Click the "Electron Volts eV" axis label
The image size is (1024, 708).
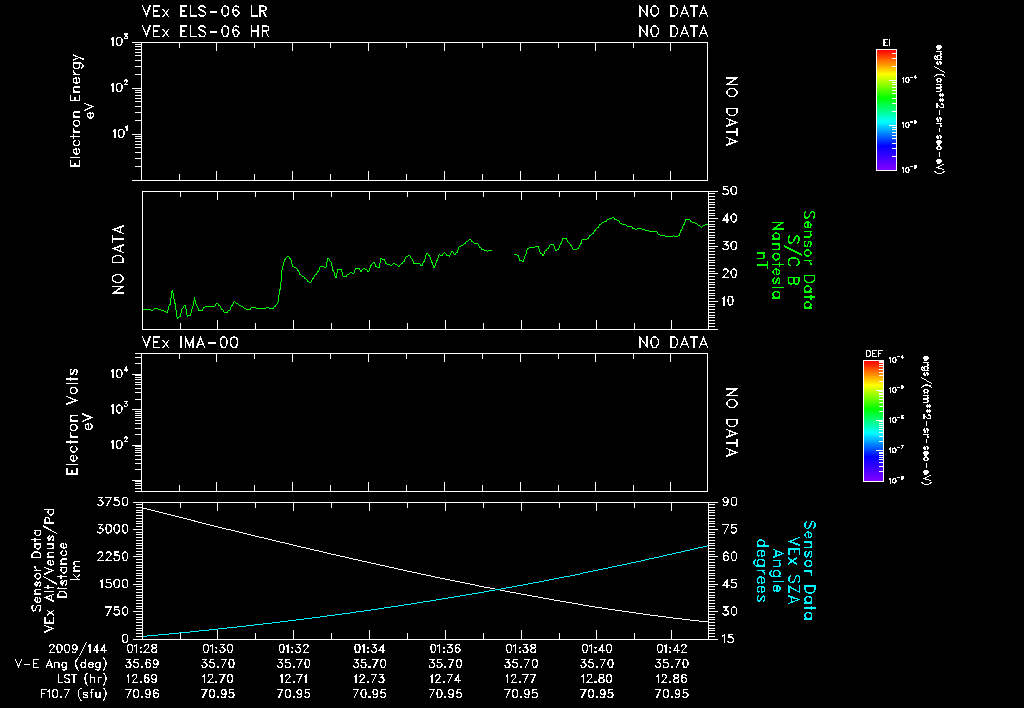coord(79,422)
